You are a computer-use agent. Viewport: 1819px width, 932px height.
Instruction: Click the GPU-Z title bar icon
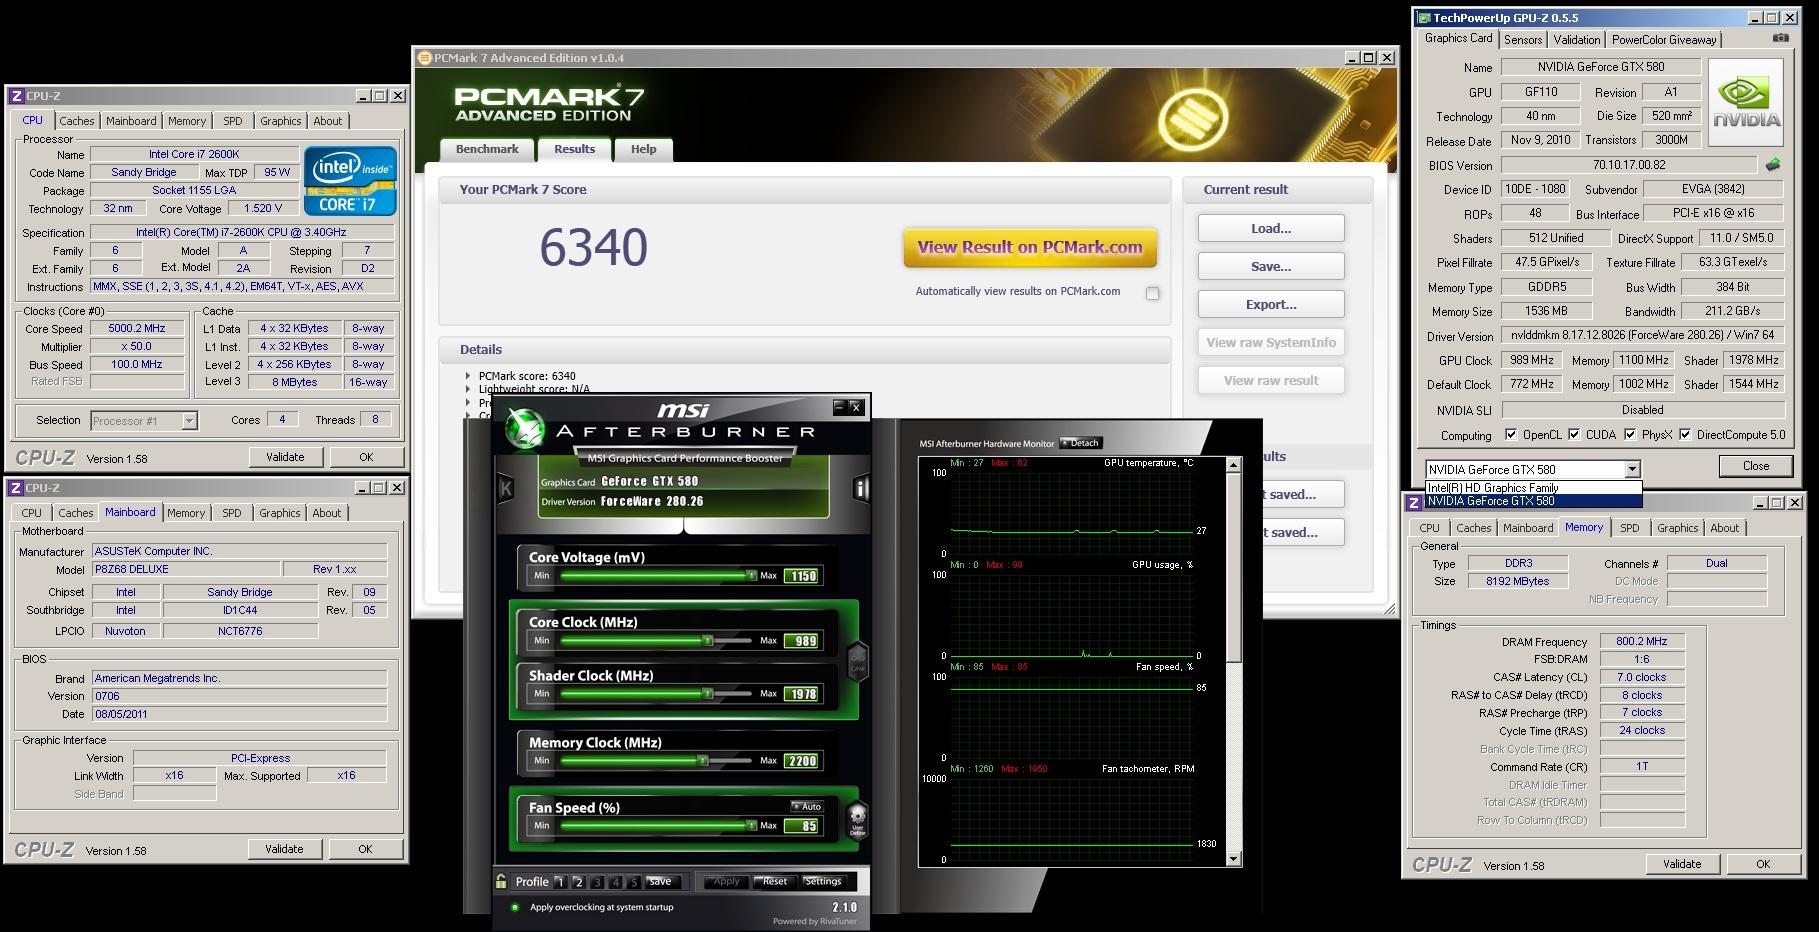tap(1423, 18)
